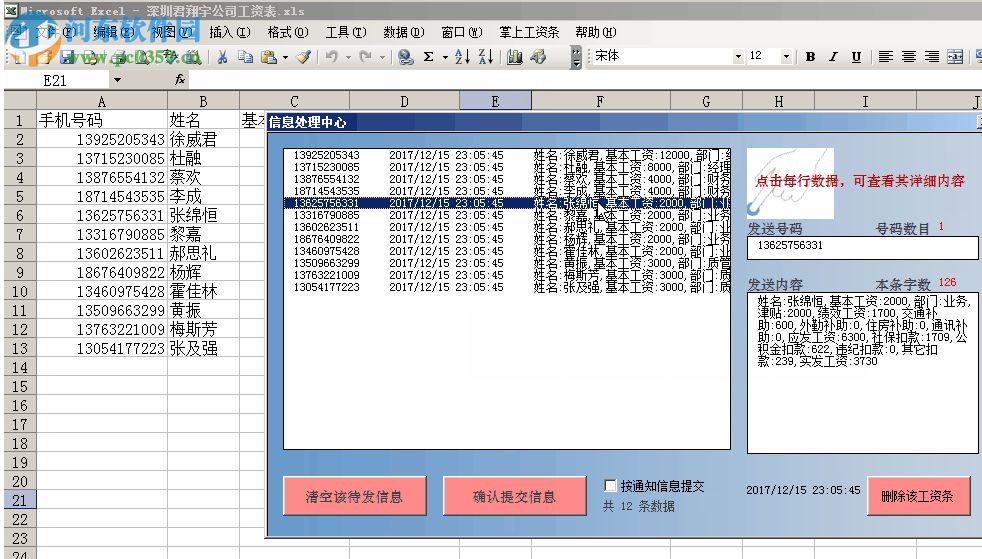Screen dimensions: 982x559
Task: Select list row 13316790885 in dialog
Action: click(x=507, y=215)
